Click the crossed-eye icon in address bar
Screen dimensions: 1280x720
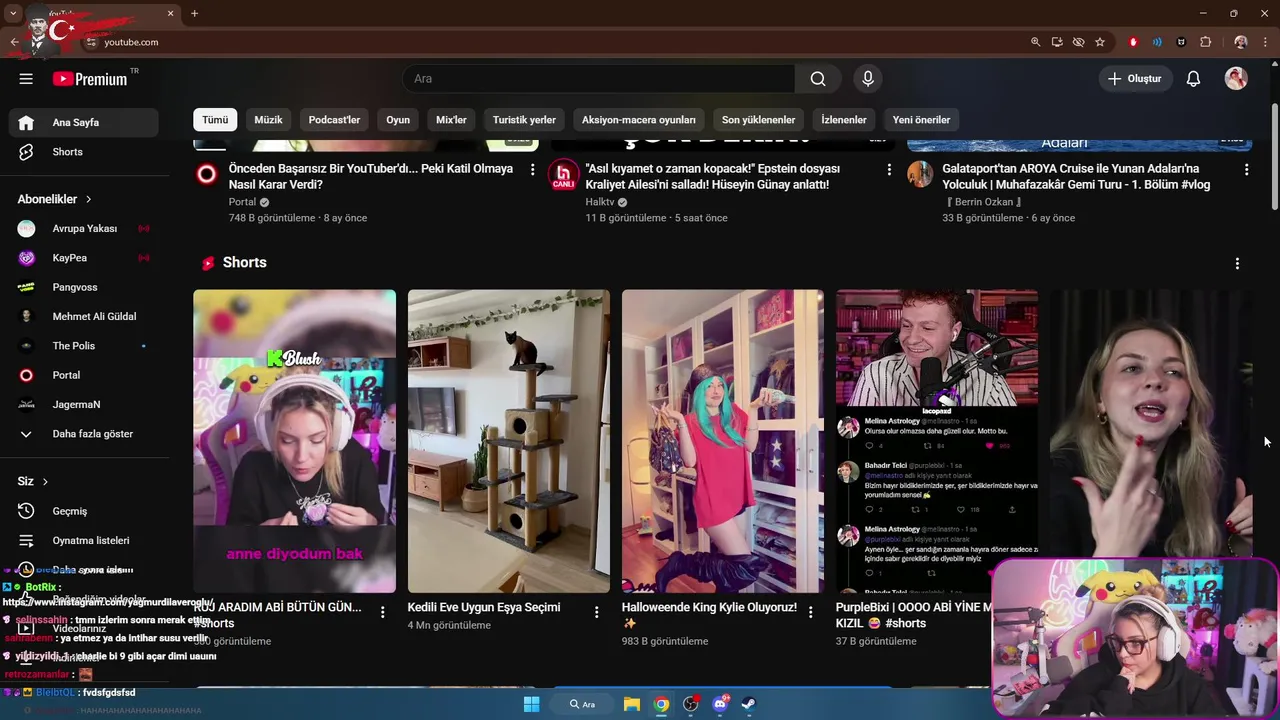[1078, 42]
